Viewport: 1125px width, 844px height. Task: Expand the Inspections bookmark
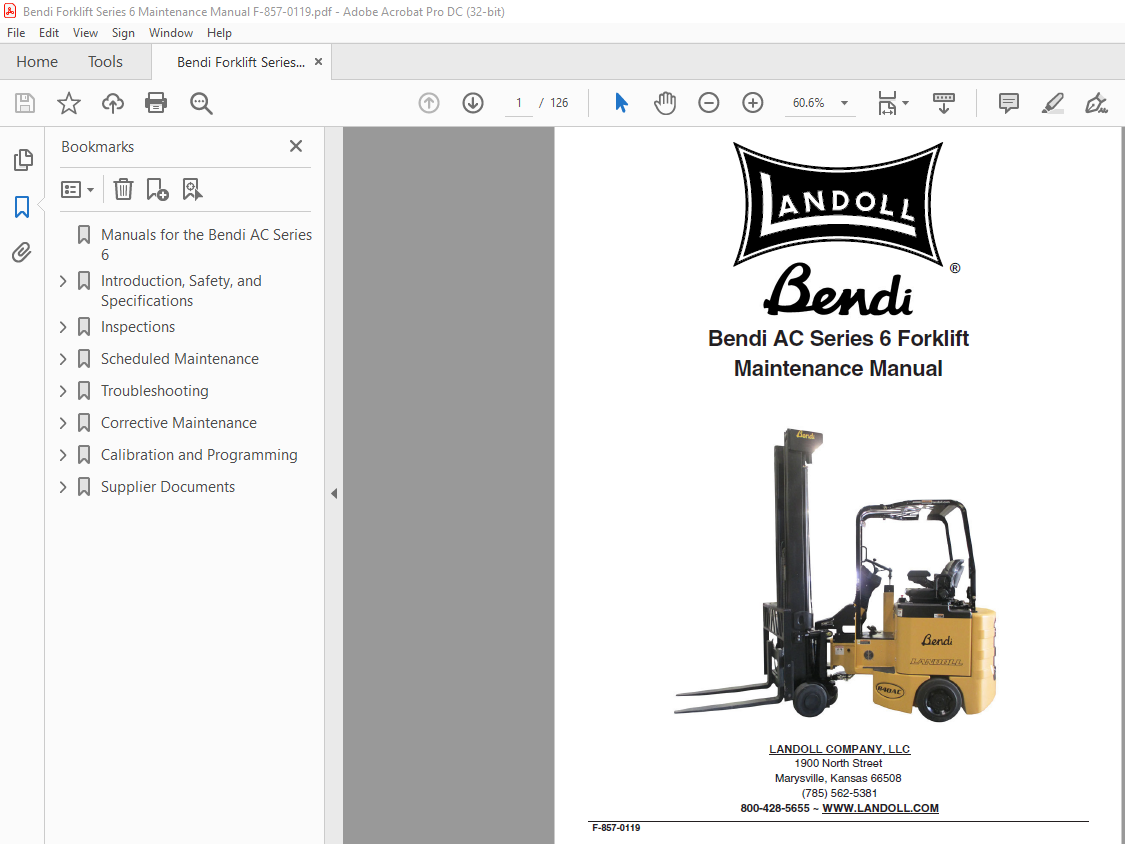pyautogui.click(x=63, y=327)
